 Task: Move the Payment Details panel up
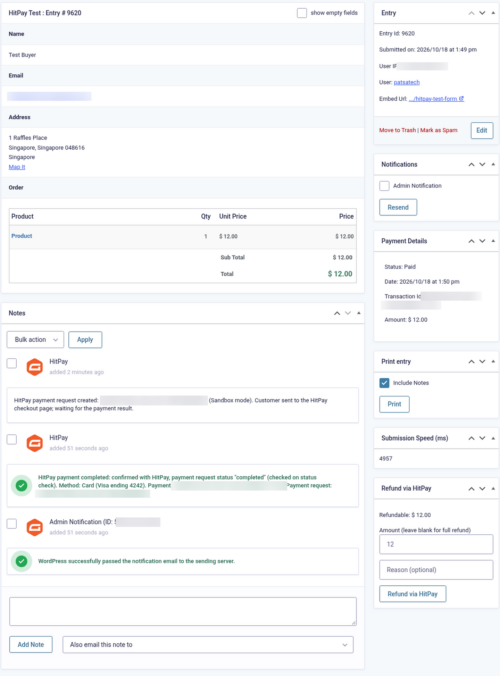[472, 241]
